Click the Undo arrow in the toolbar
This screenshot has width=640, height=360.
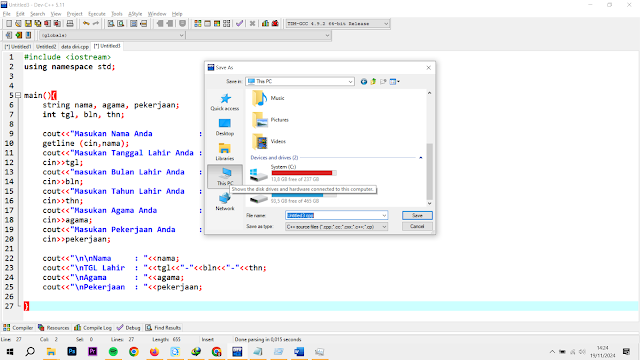(86, 24)
